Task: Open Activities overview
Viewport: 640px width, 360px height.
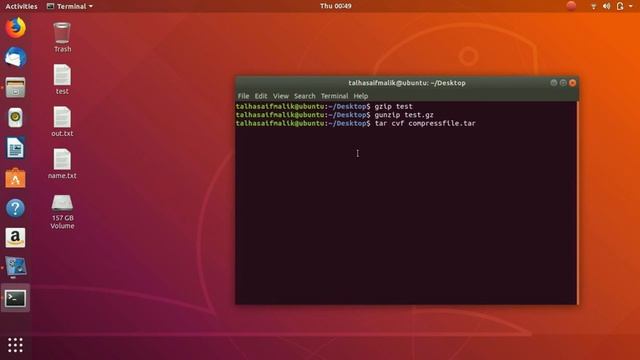Action: [x=21, y=6]
